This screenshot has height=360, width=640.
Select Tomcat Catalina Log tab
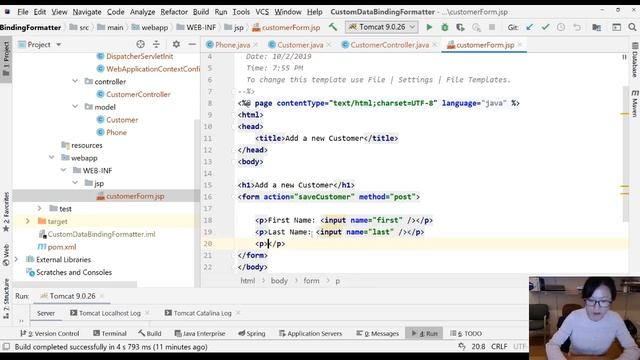point(202,313)
